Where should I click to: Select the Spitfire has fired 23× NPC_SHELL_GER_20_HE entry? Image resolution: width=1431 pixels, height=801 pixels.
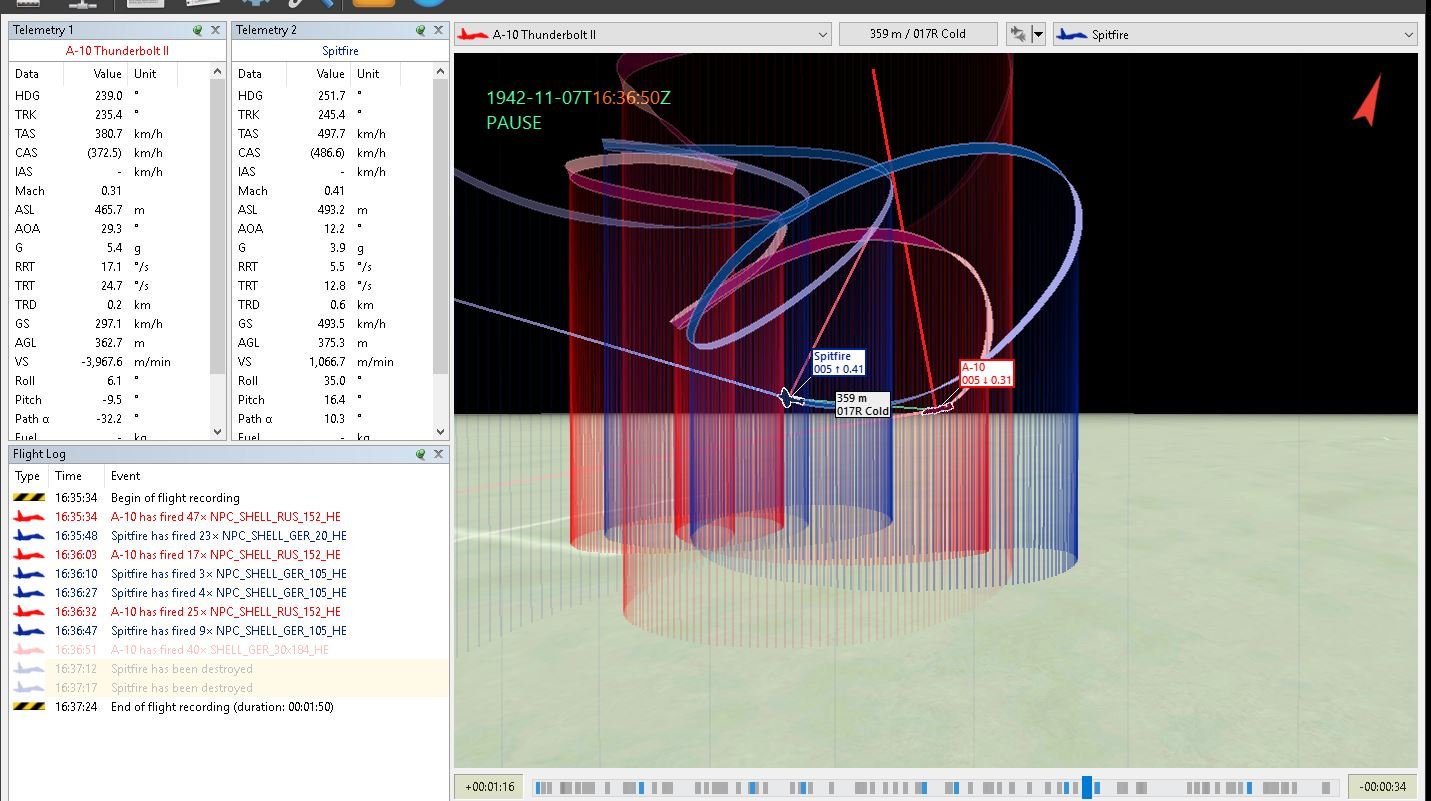click(228, 536)
